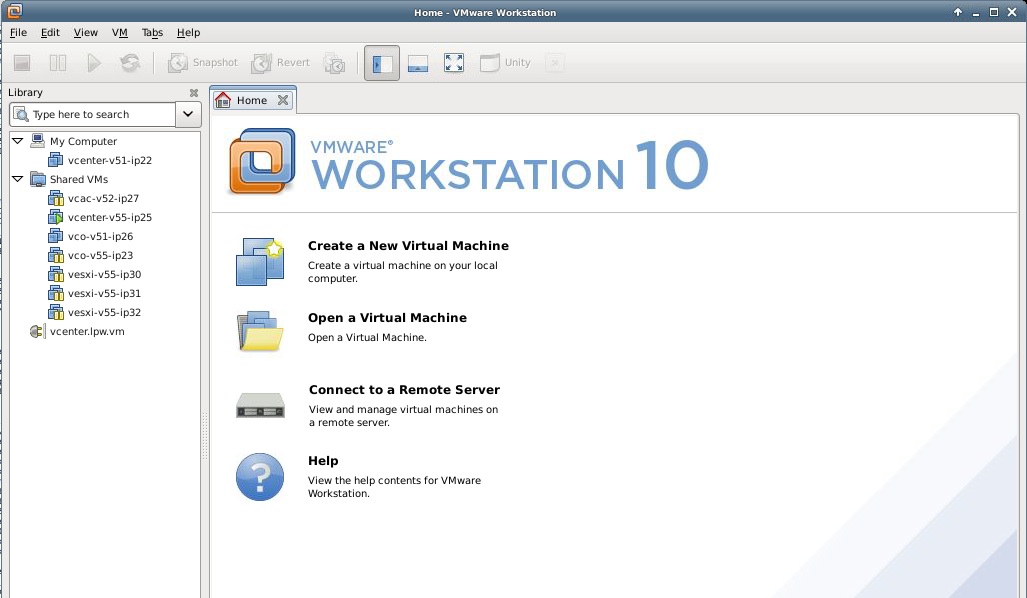
Task: Click the Power On play toolbar icon
Action: point(94,63)
